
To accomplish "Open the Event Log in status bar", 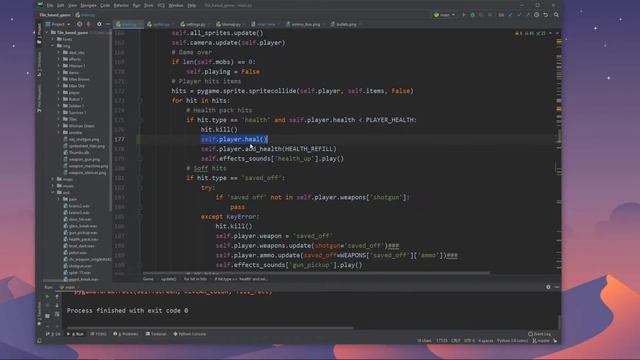I will [x=540, y=334].
